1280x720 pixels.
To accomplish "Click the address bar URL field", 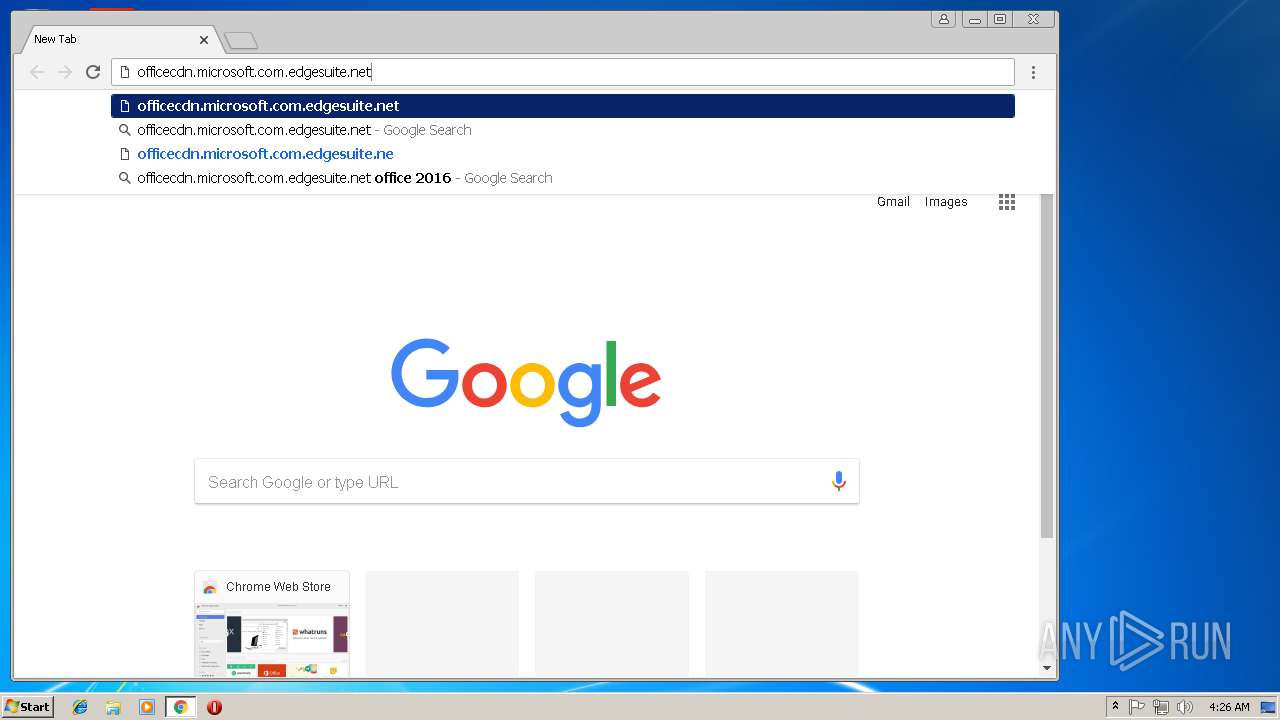I will 563,72.
